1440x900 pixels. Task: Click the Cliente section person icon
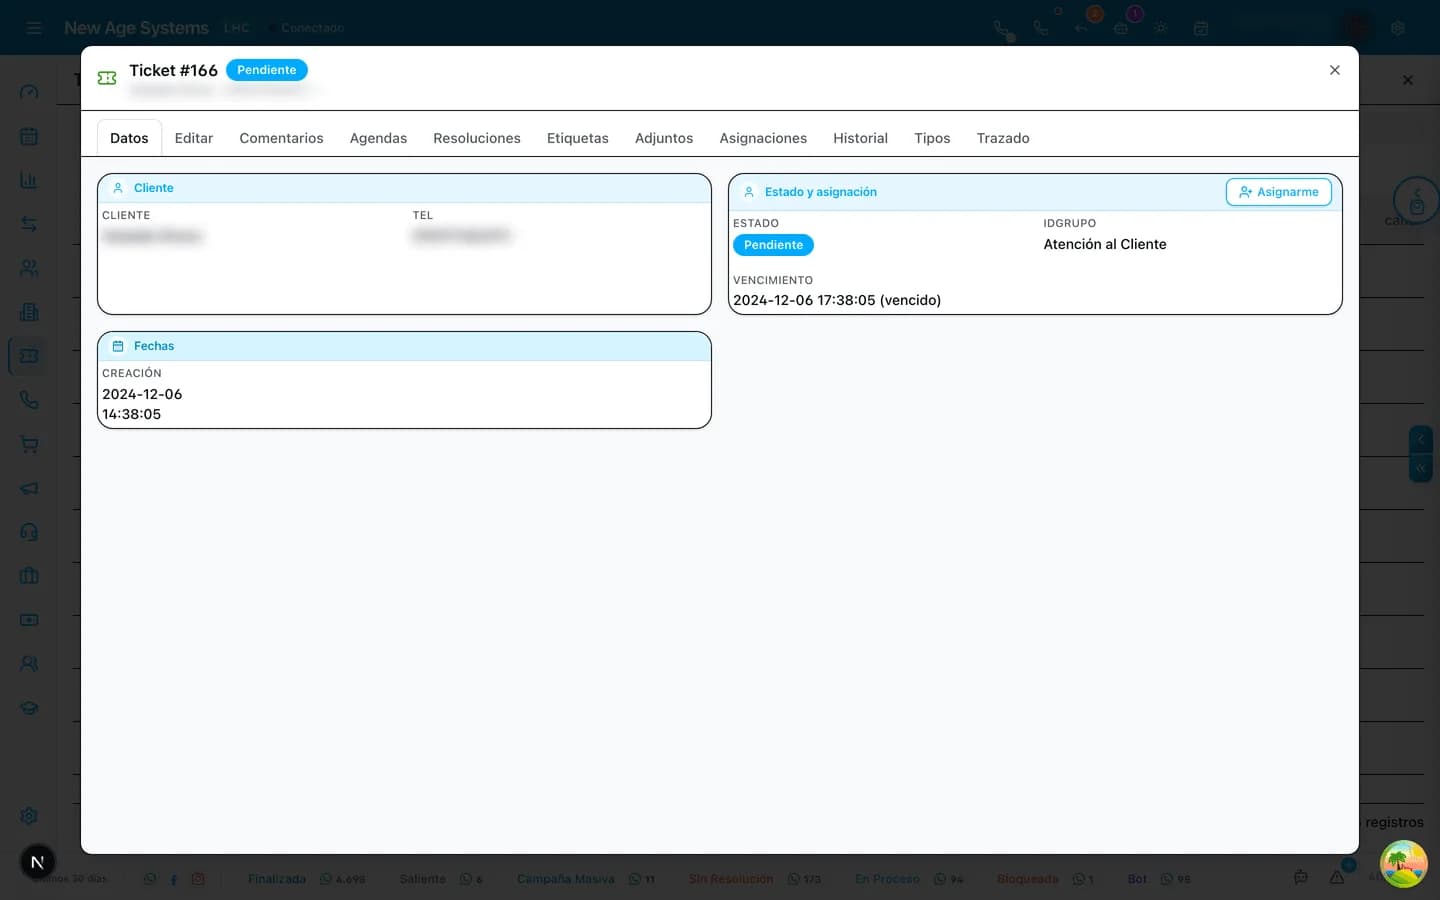pyautogui.click(x=118, y=188)
